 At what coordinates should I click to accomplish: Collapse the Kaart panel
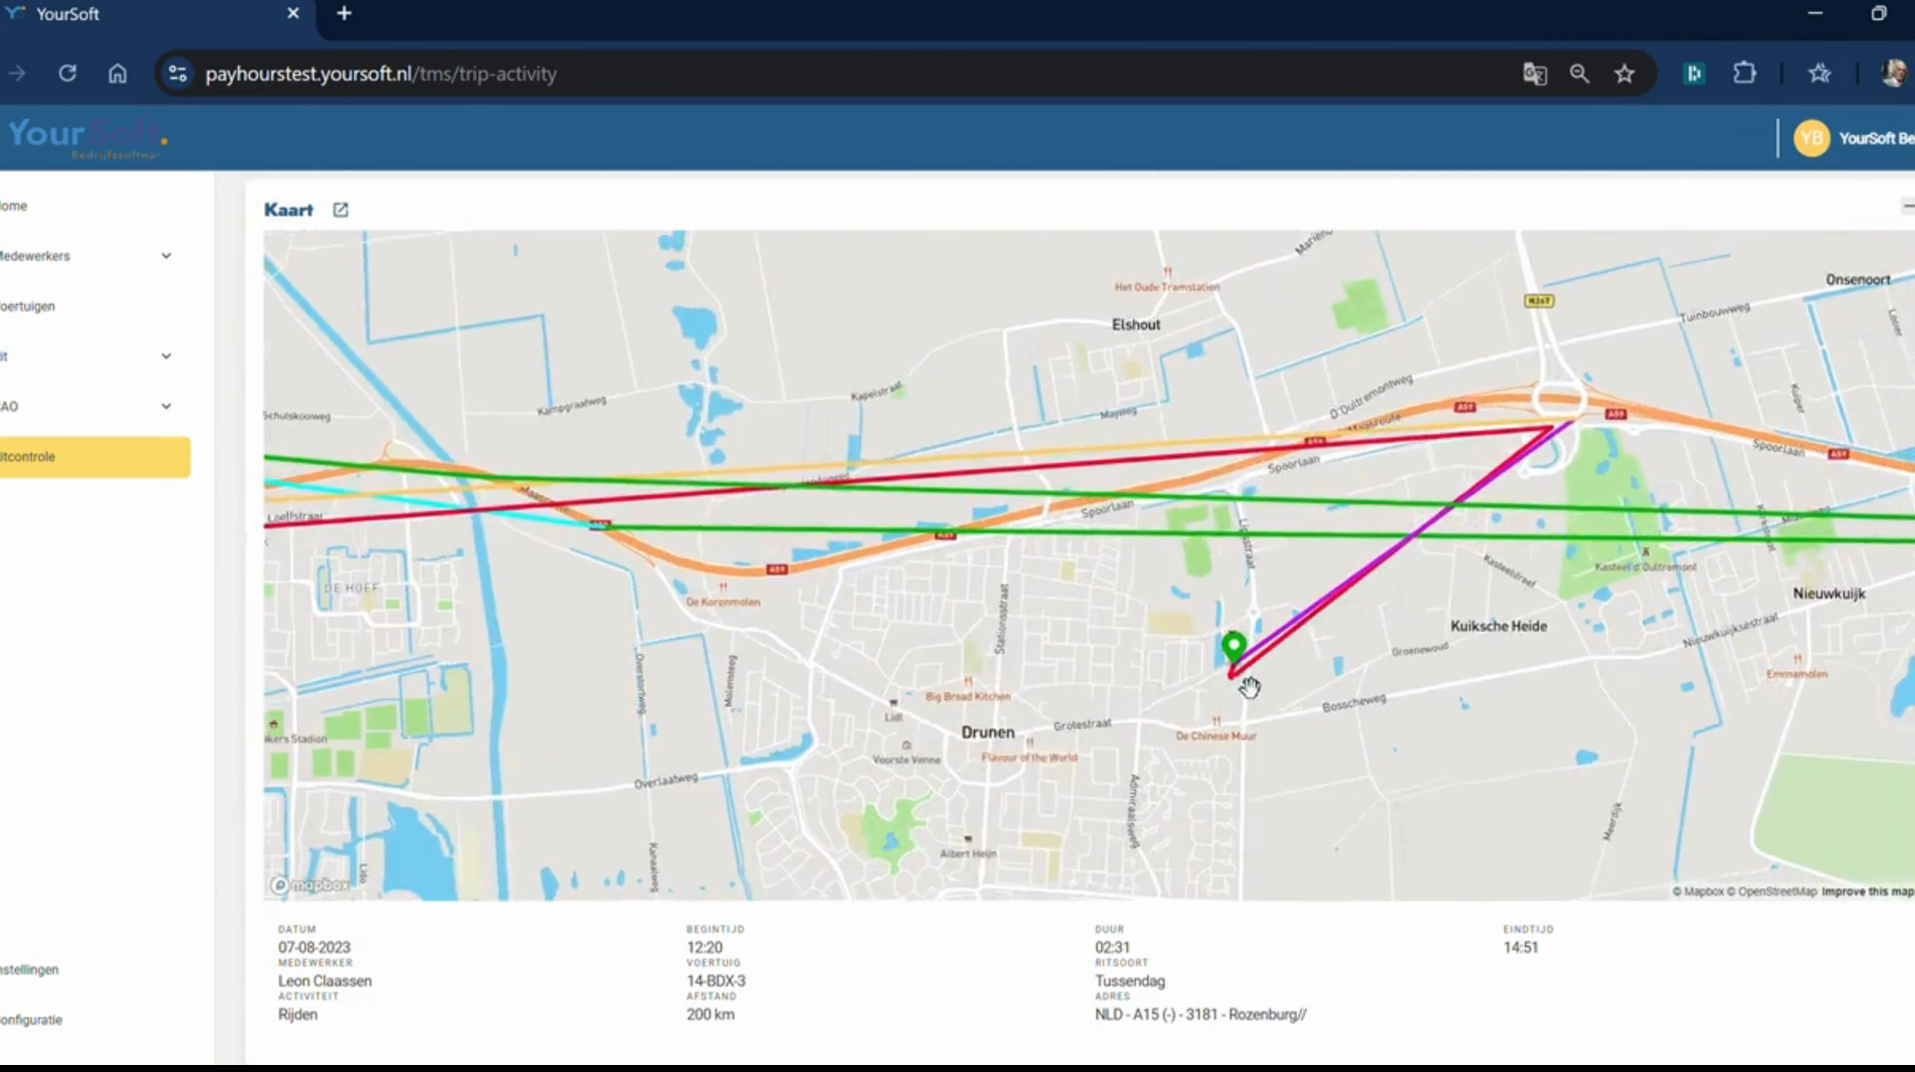tap(1906, 206)
